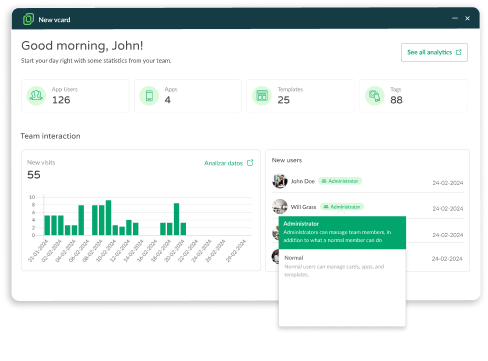Click John Doe's 24-02-2024 date
This screenshot has width=488, height=361.
point(448,183)
